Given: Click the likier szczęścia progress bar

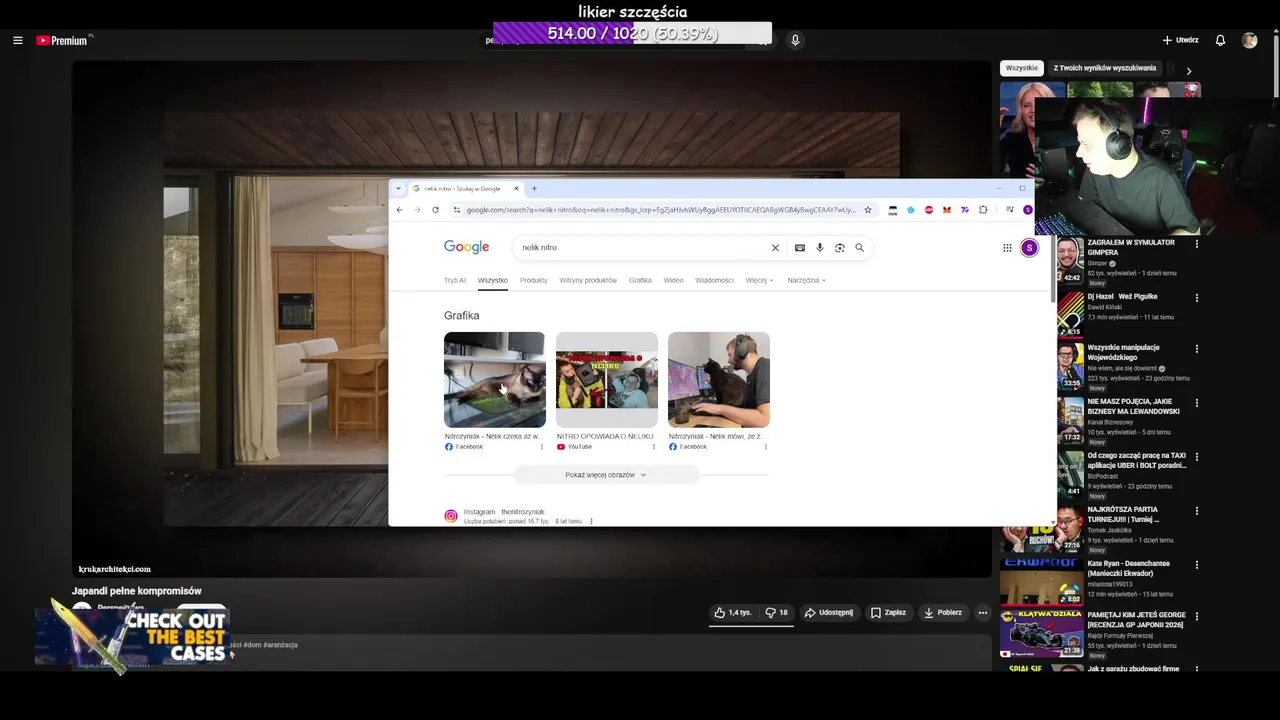Looking at the screenshot, I should pos(633,33).
